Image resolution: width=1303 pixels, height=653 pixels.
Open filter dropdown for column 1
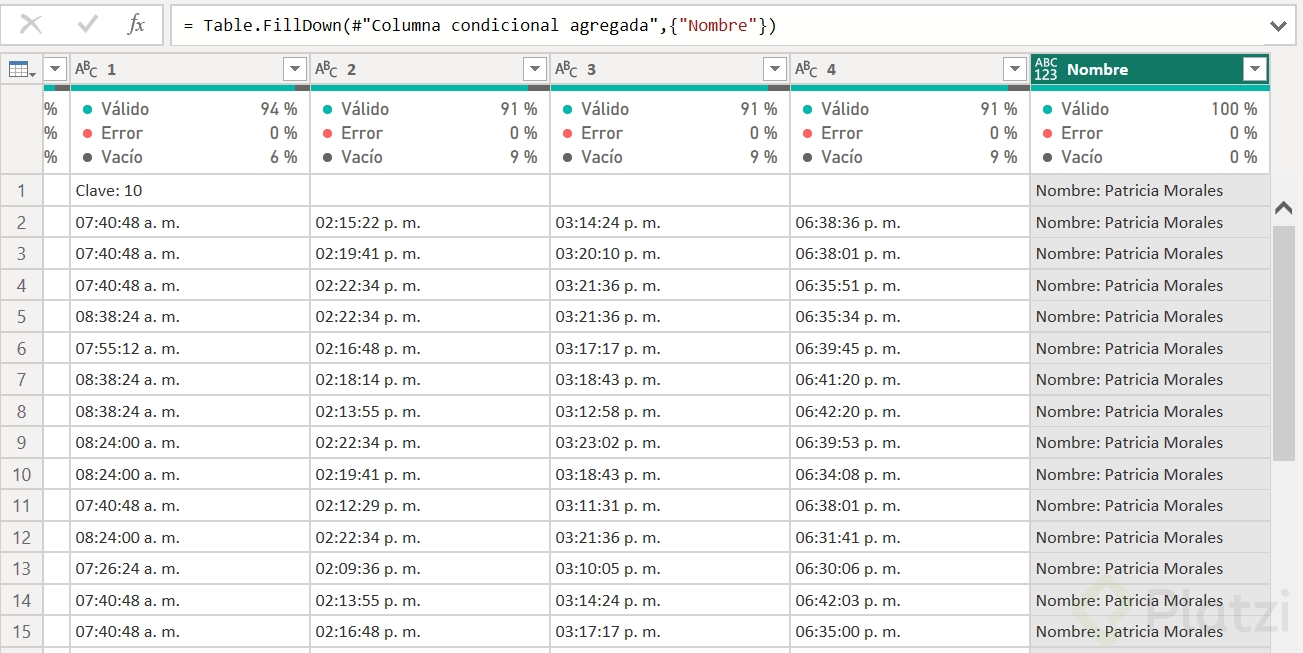point(295,69)
